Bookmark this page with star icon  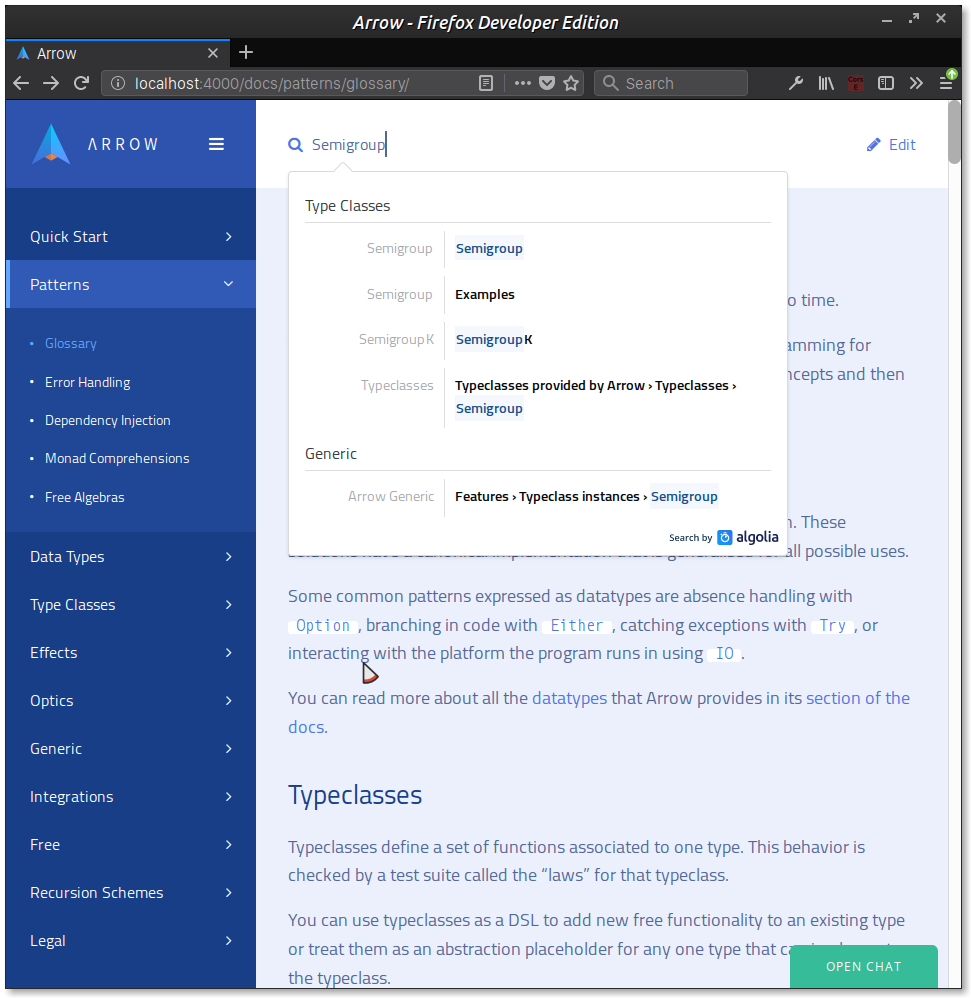click(x=571, y=83)
